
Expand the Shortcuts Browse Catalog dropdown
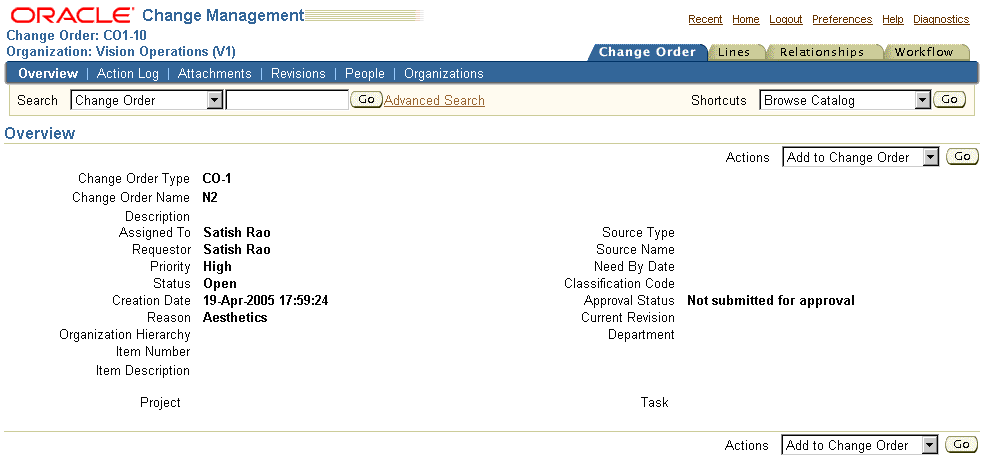845,100
